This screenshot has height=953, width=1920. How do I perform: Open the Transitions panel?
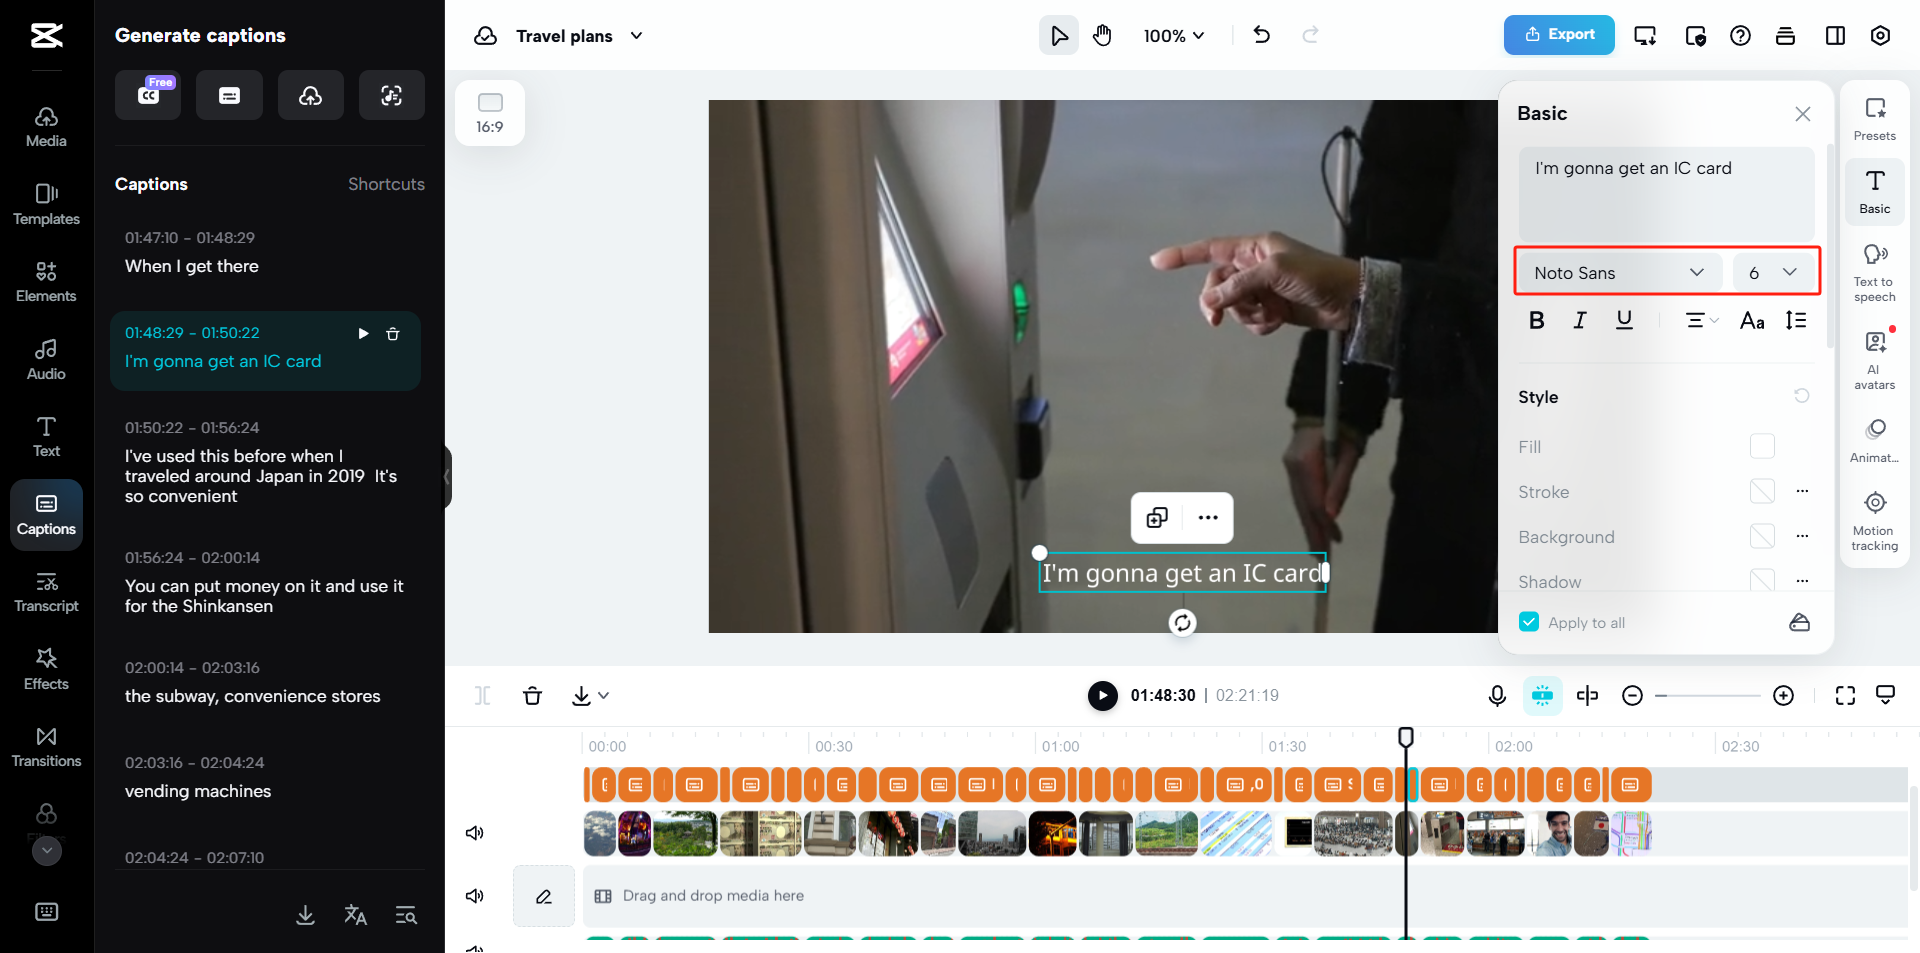tap(46, 747)
